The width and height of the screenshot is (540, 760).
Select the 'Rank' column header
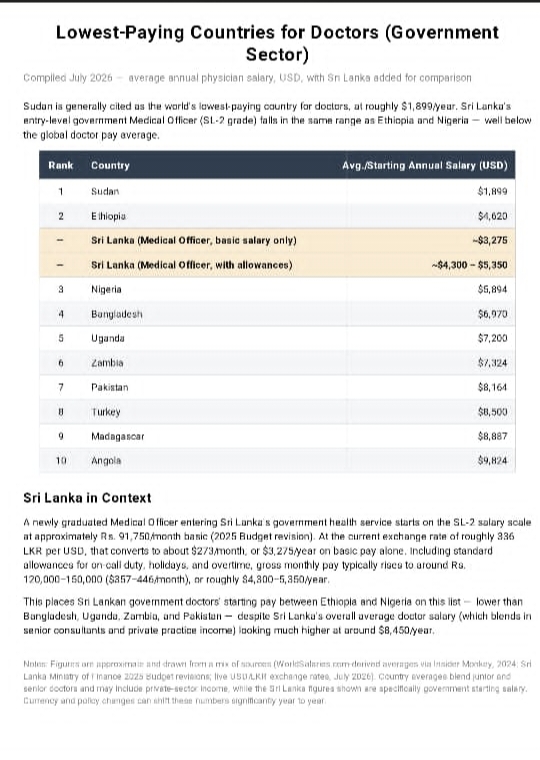click(x=61, y=165)
